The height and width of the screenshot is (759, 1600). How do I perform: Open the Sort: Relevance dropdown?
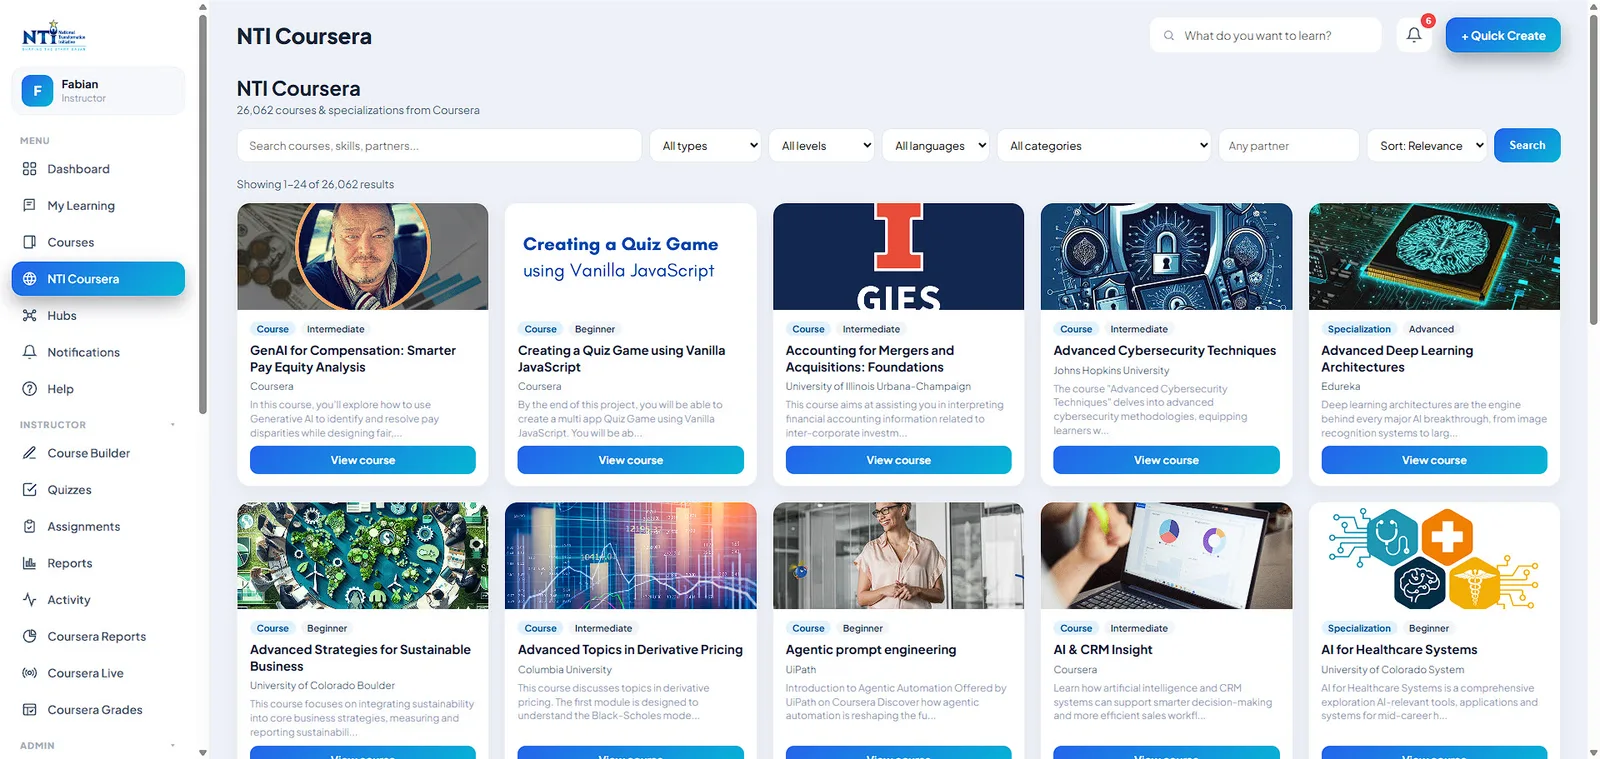[x=1427, y=145]
